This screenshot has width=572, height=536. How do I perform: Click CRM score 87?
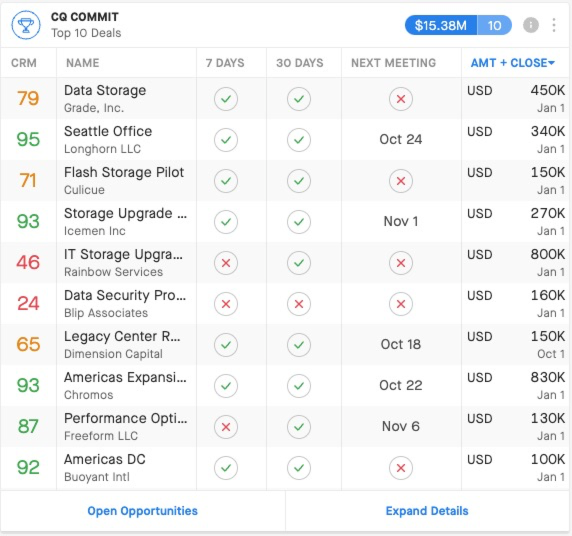click(28, 427)
